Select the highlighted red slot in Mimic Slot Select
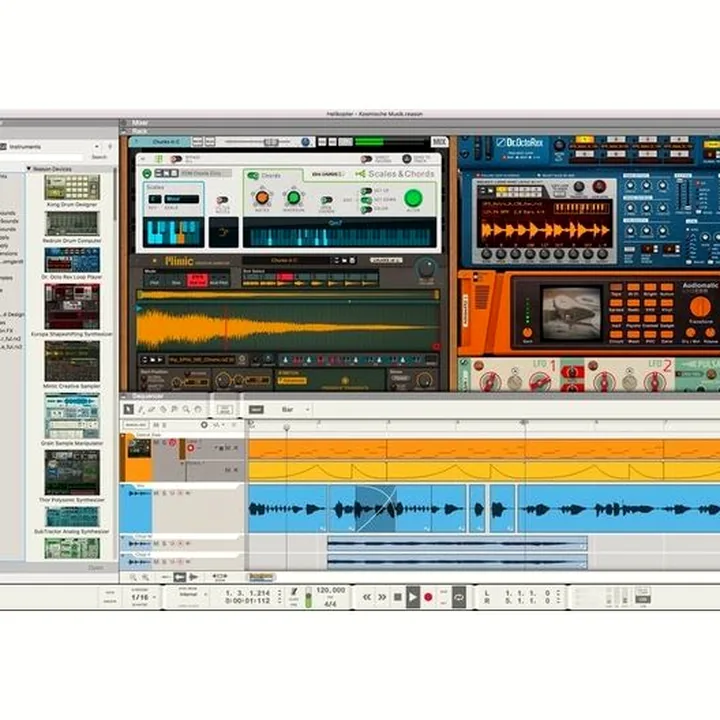The image size is (720, 720). coord(285,277)
